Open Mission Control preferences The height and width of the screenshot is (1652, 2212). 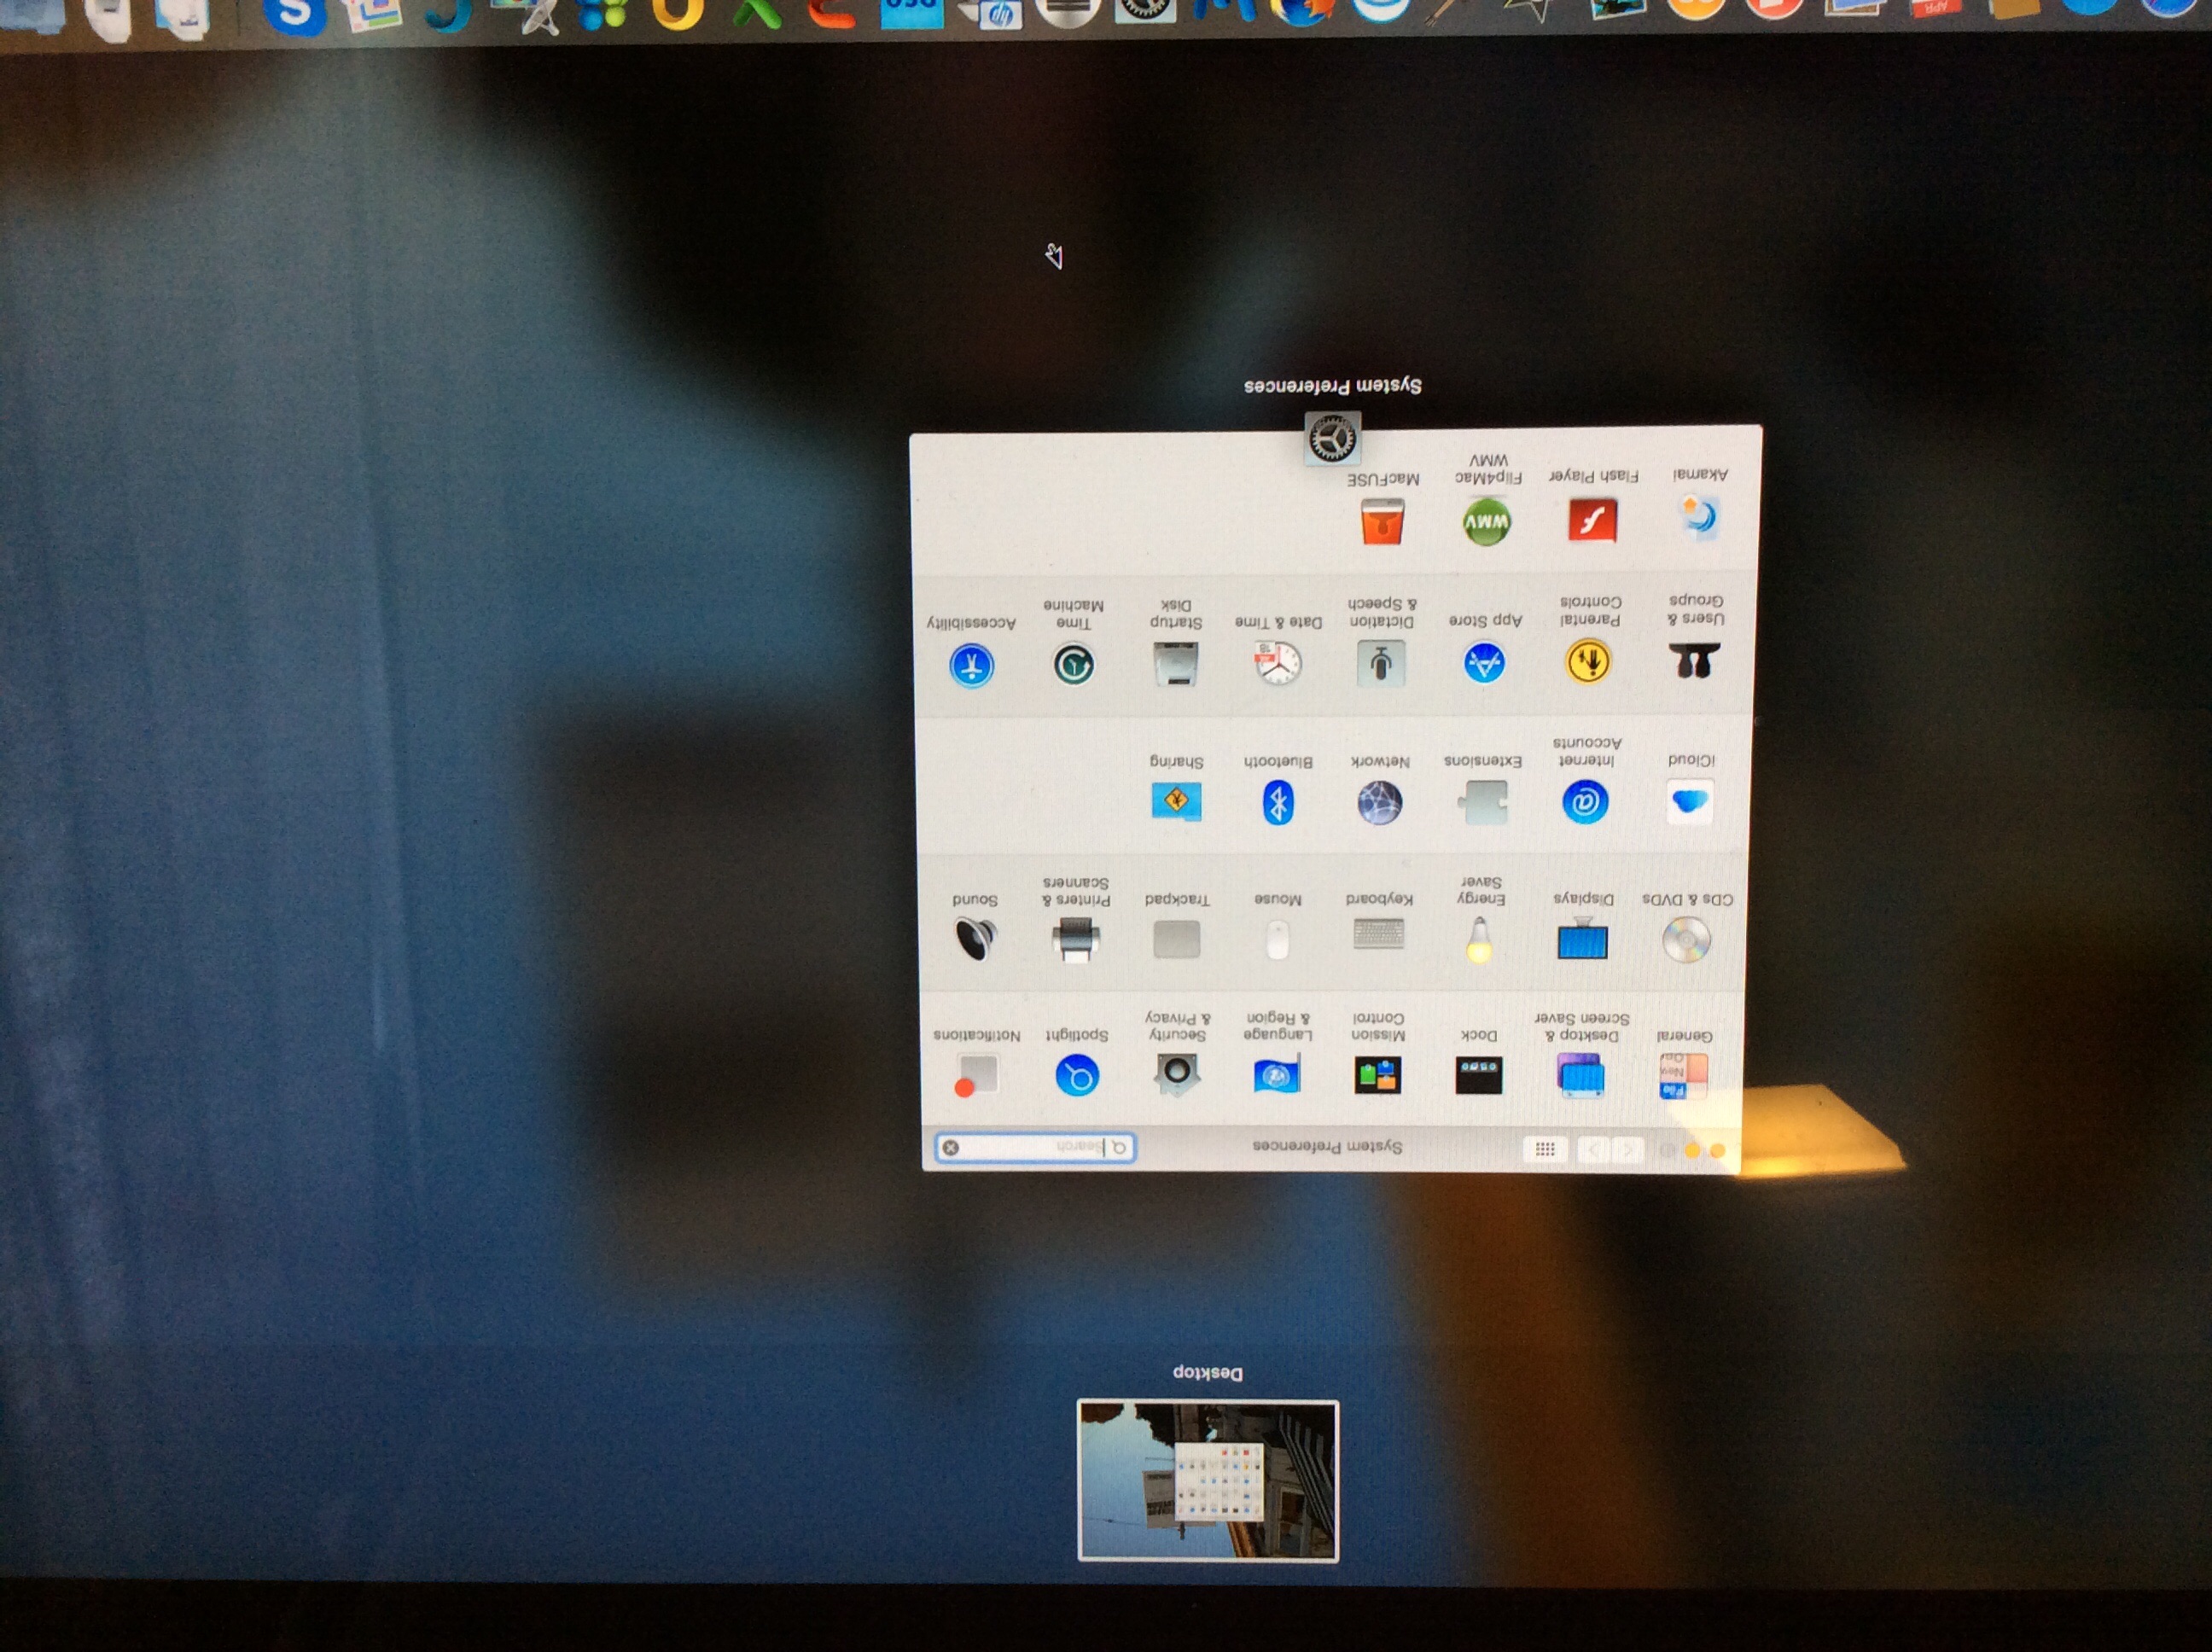click(1378, 1076)
